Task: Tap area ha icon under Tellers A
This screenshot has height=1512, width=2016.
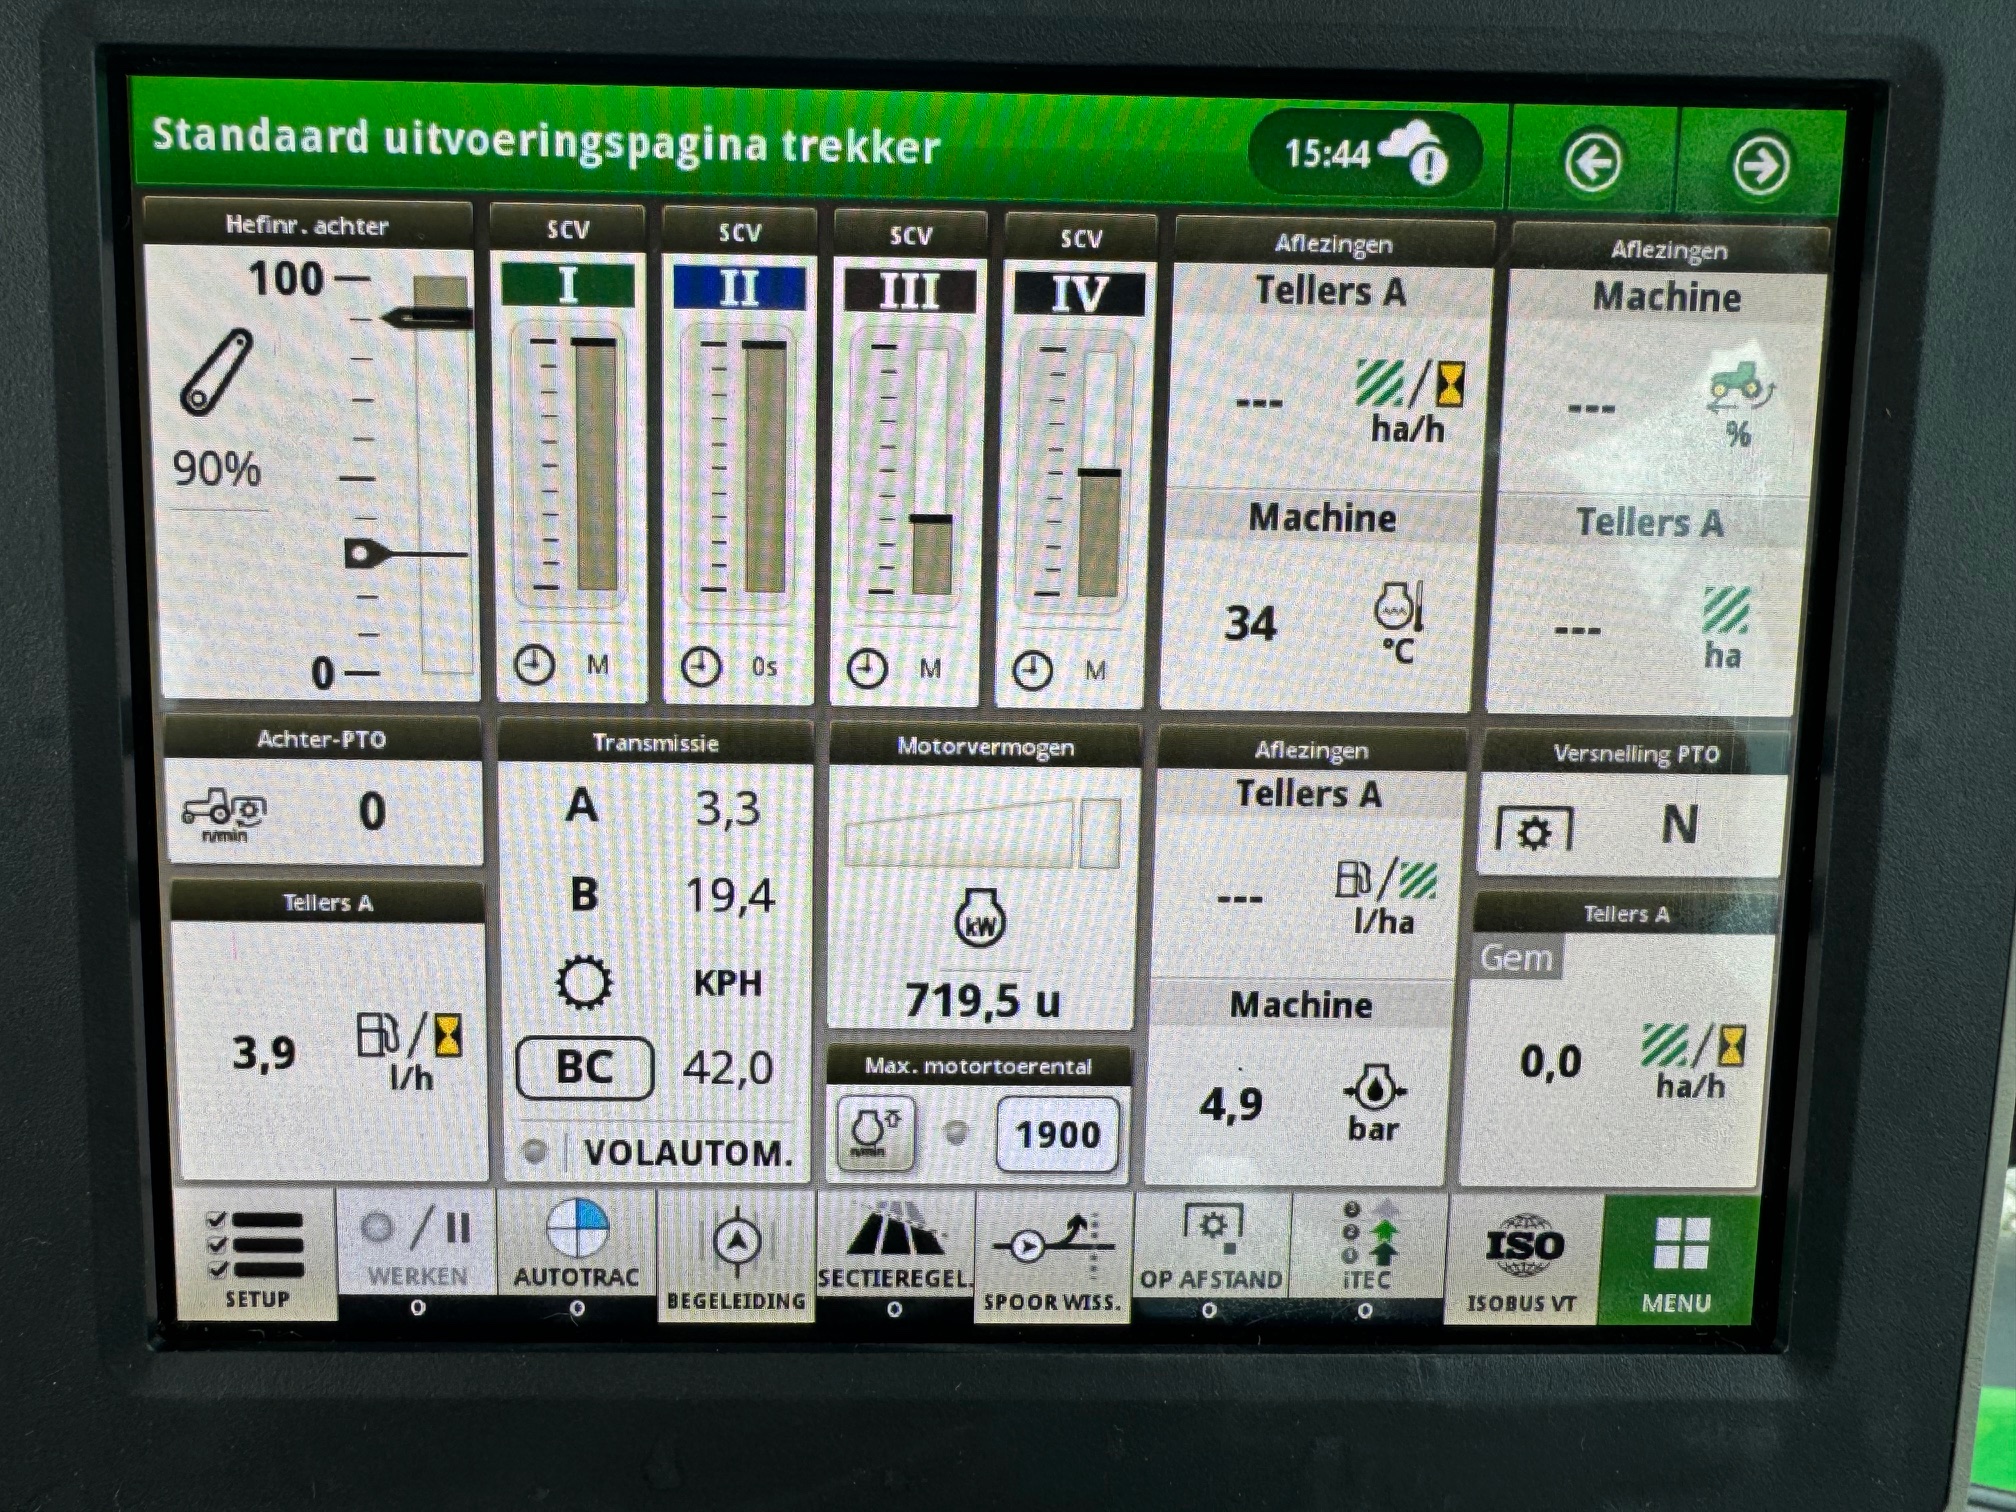Action: point(1725,627)
